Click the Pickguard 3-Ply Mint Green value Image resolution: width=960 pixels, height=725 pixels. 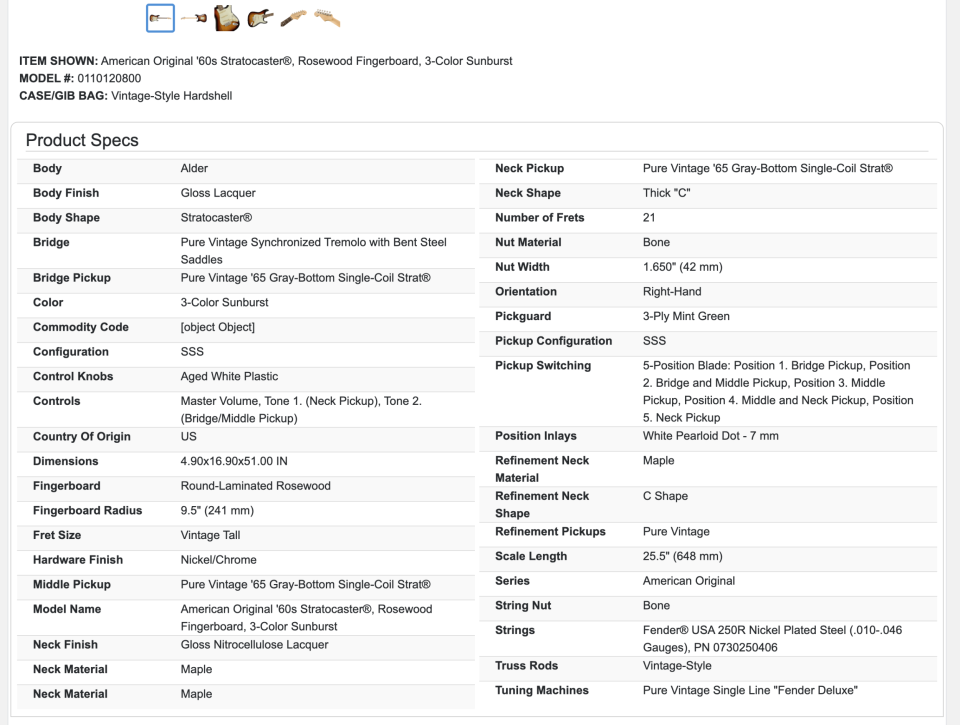coord(686,316)
